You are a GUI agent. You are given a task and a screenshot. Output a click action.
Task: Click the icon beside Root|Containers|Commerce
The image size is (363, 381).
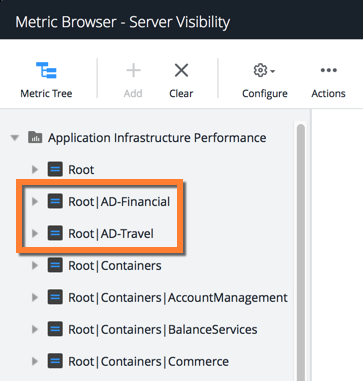click(55, 361)
